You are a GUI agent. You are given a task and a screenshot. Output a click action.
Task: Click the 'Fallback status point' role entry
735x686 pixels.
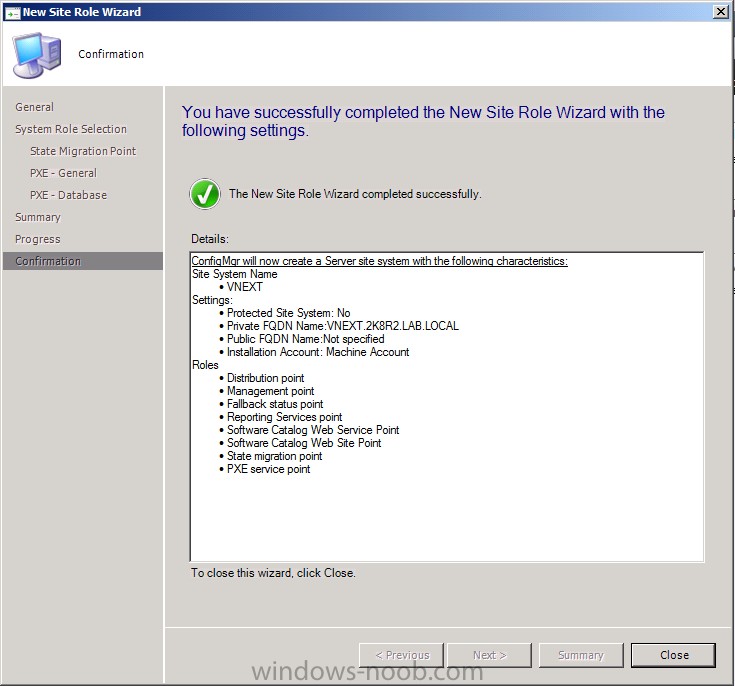tap(275, 404)
